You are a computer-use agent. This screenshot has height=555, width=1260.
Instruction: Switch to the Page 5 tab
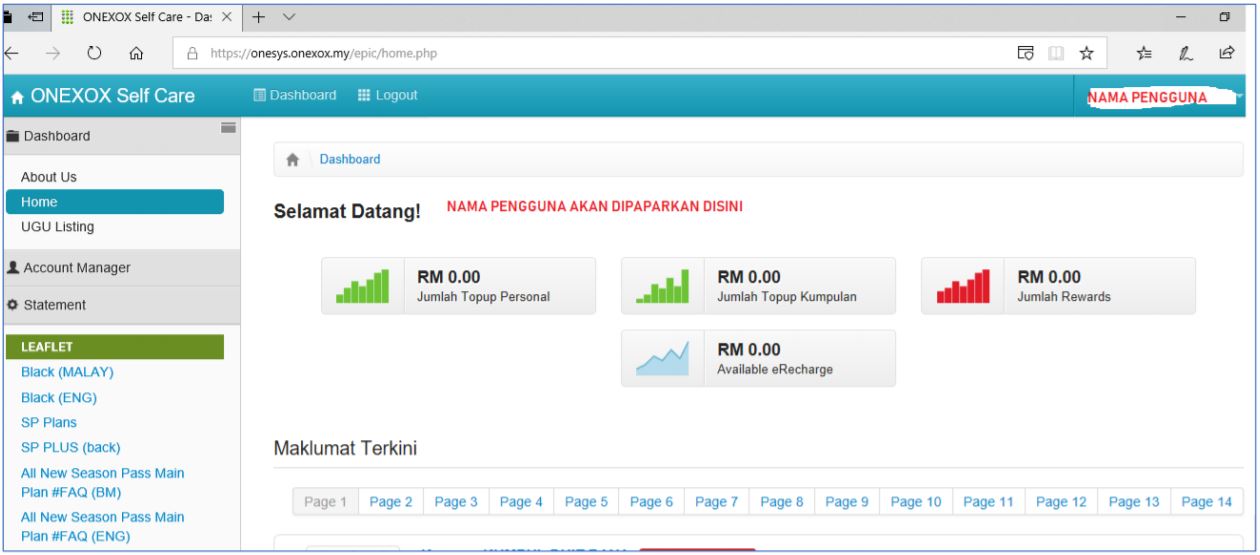(x=586, y=502)
